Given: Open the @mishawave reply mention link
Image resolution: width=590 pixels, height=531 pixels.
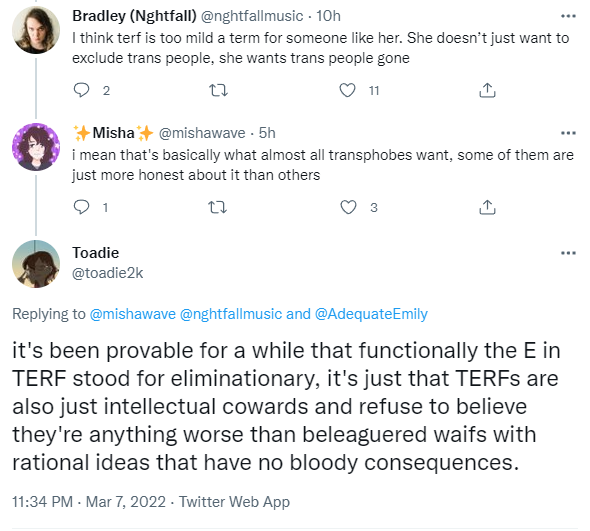Looking at the screenshot, I should 132,314.
